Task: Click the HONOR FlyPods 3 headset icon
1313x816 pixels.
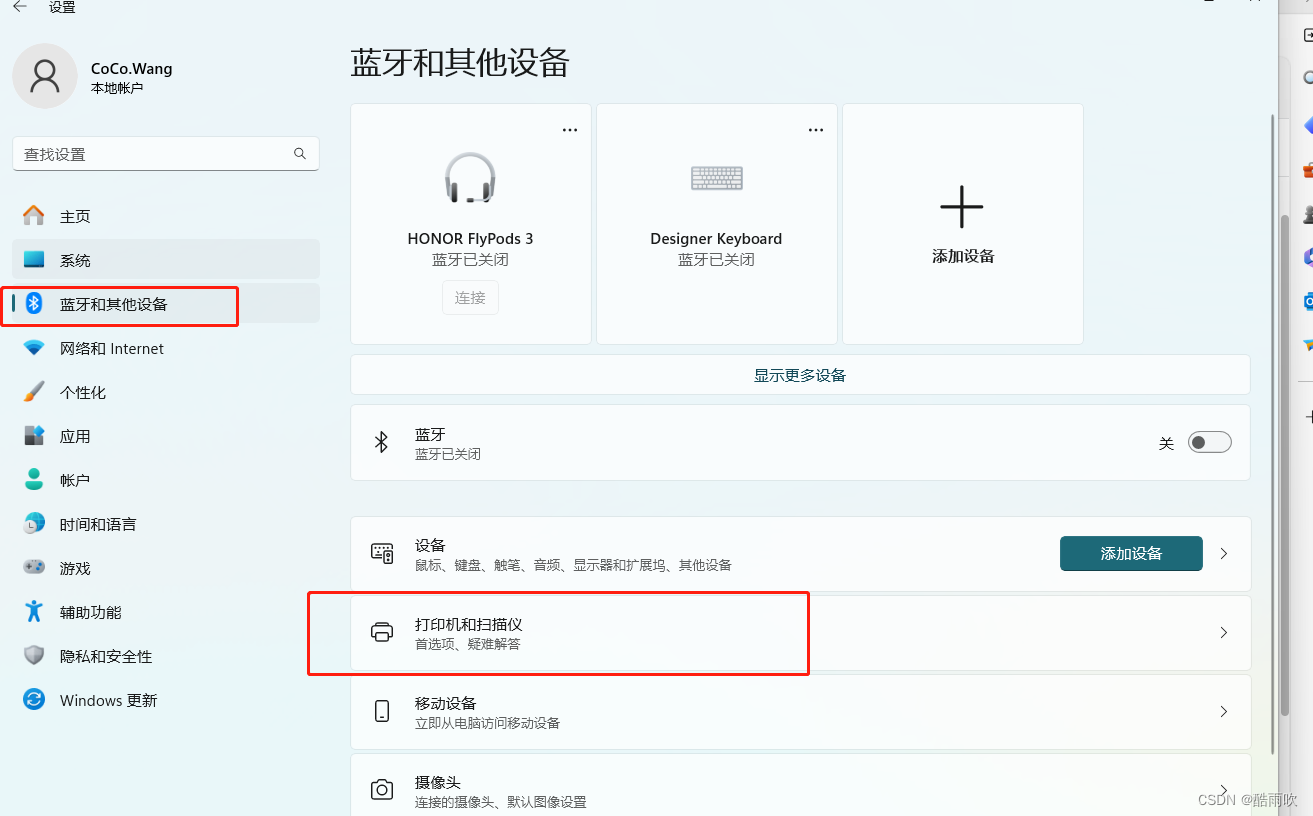Action: pos(470,178)
